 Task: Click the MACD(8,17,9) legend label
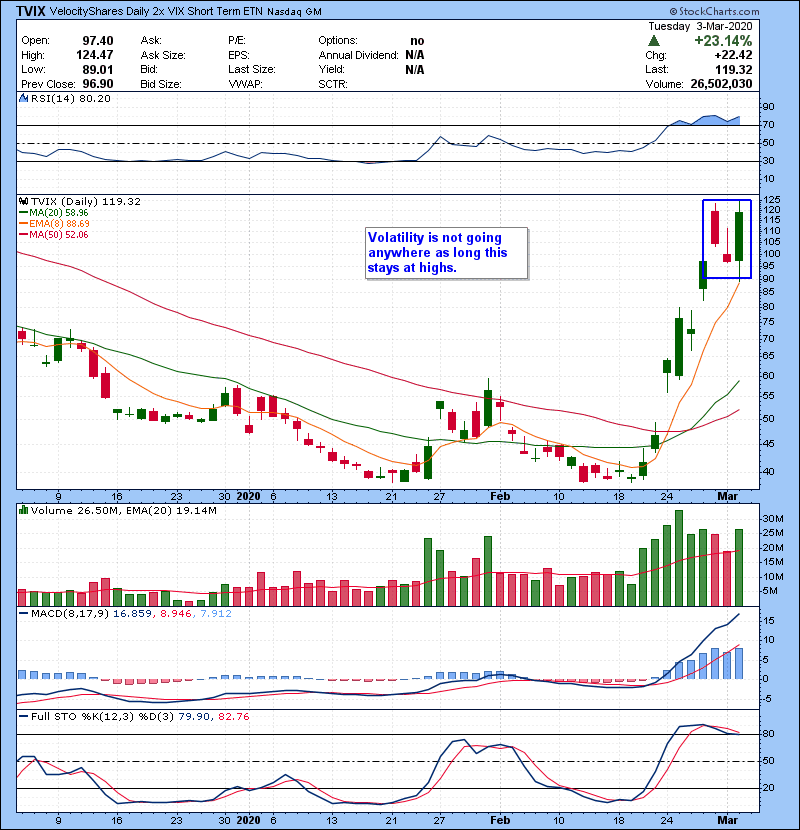coord(70,614)
